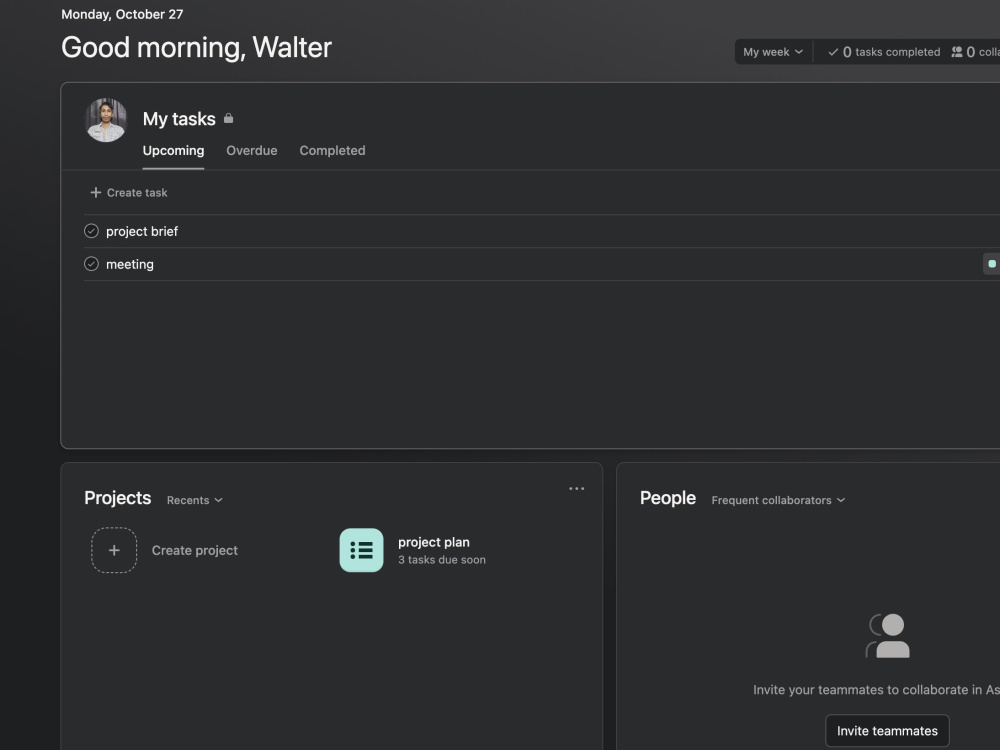Click the collaborators people icon in header

click(957, 52)
